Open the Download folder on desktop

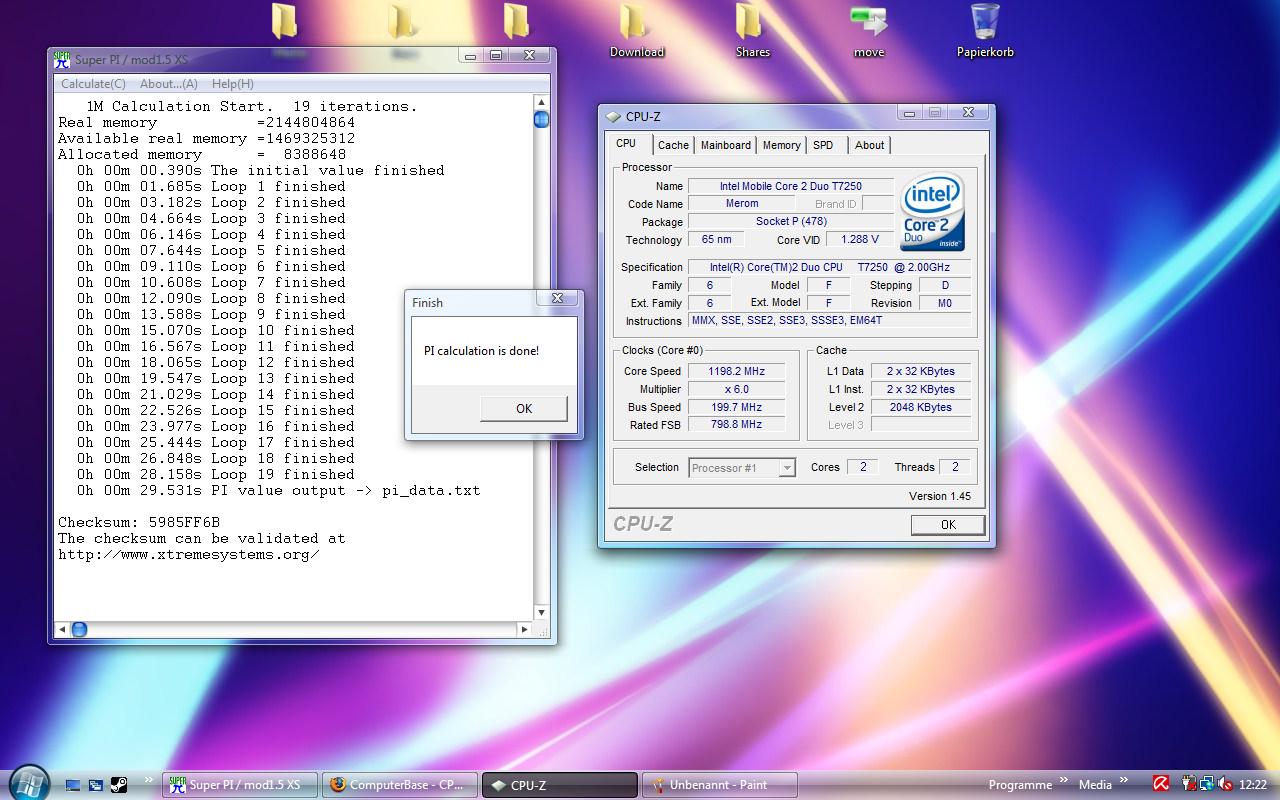[636, 31]
